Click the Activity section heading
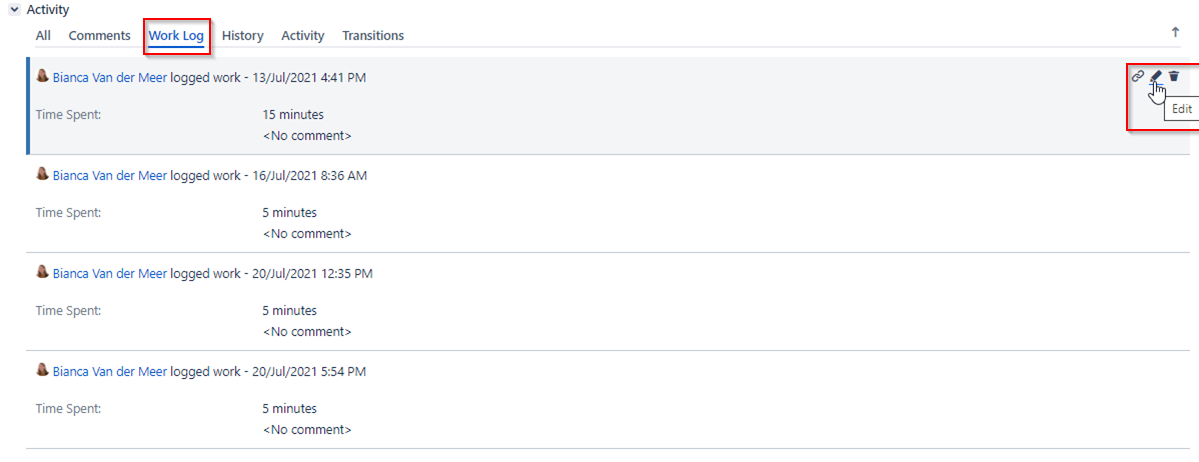1199x462 pixels. click(47, 10)
